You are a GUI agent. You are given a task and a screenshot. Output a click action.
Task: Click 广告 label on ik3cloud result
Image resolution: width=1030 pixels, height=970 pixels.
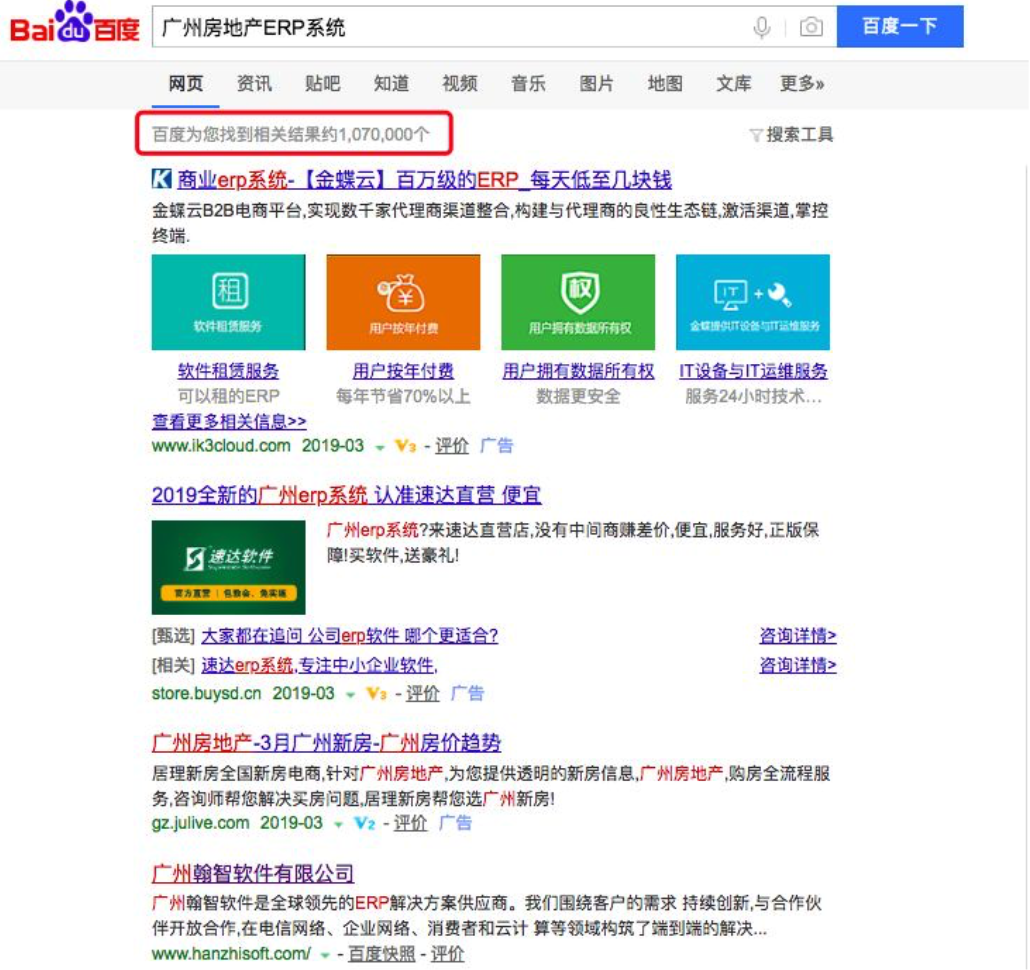[x=497, y=446]
